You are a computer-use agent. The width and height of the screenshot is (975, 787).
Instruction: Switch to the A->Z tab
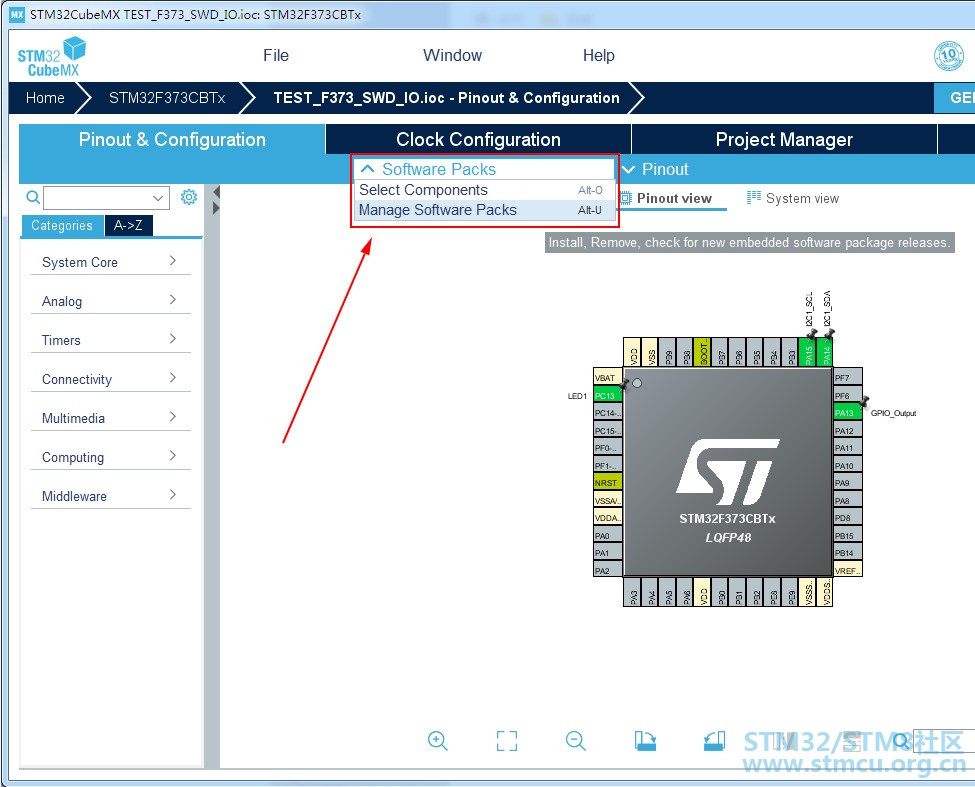[x=128, y=225]
